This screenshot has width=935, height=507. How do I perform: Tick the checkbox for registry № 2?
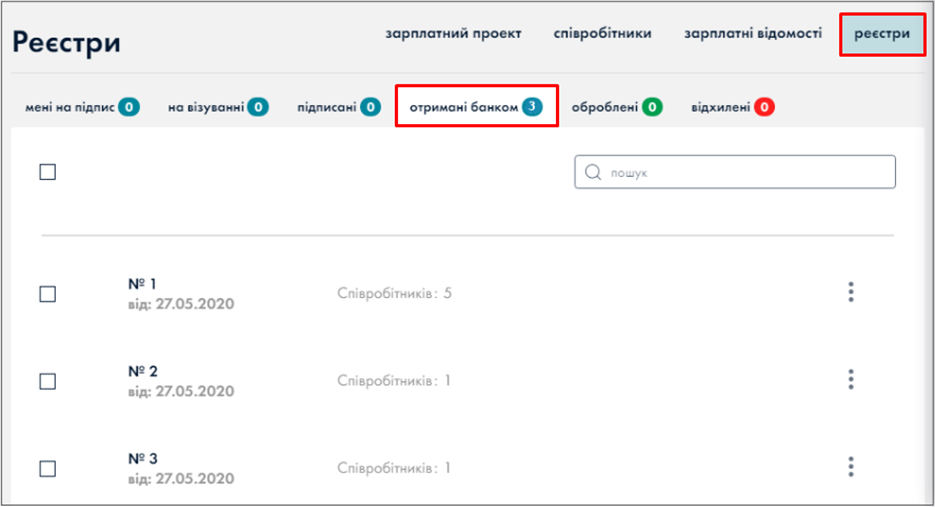(x=48, y=381)
